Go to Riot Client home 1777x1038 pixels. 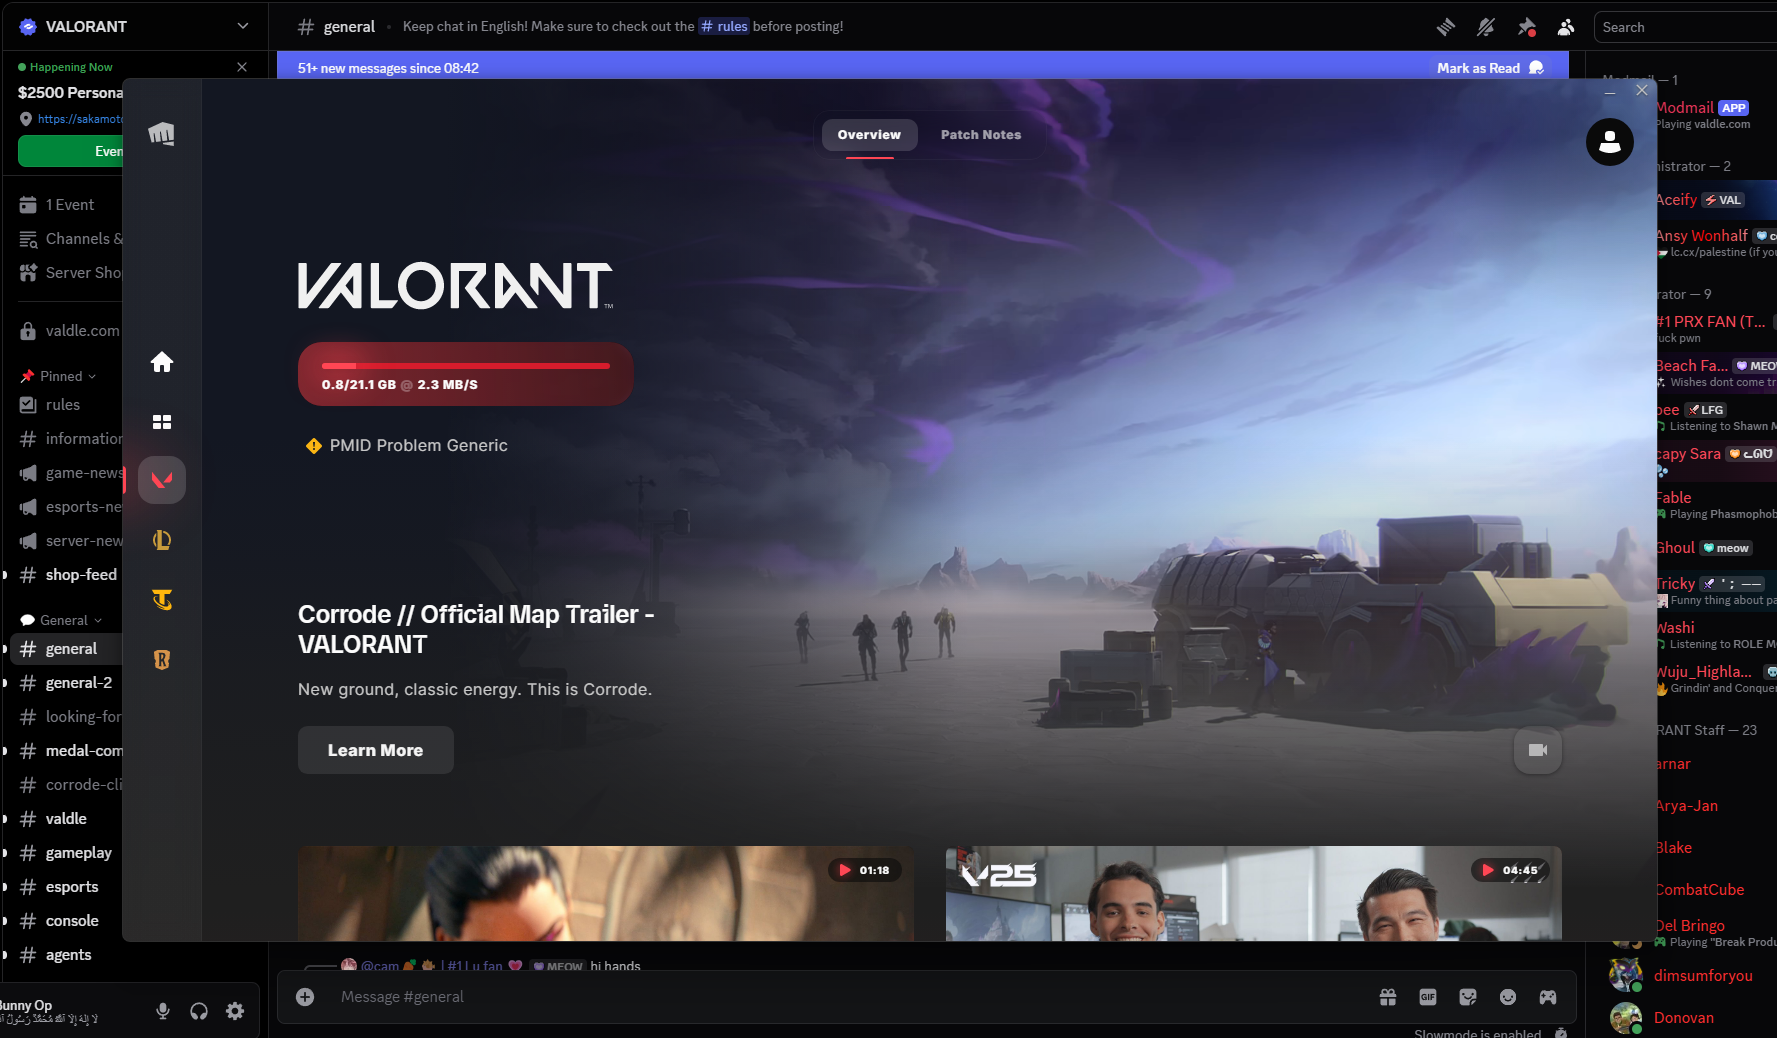(x=162, y=362)
